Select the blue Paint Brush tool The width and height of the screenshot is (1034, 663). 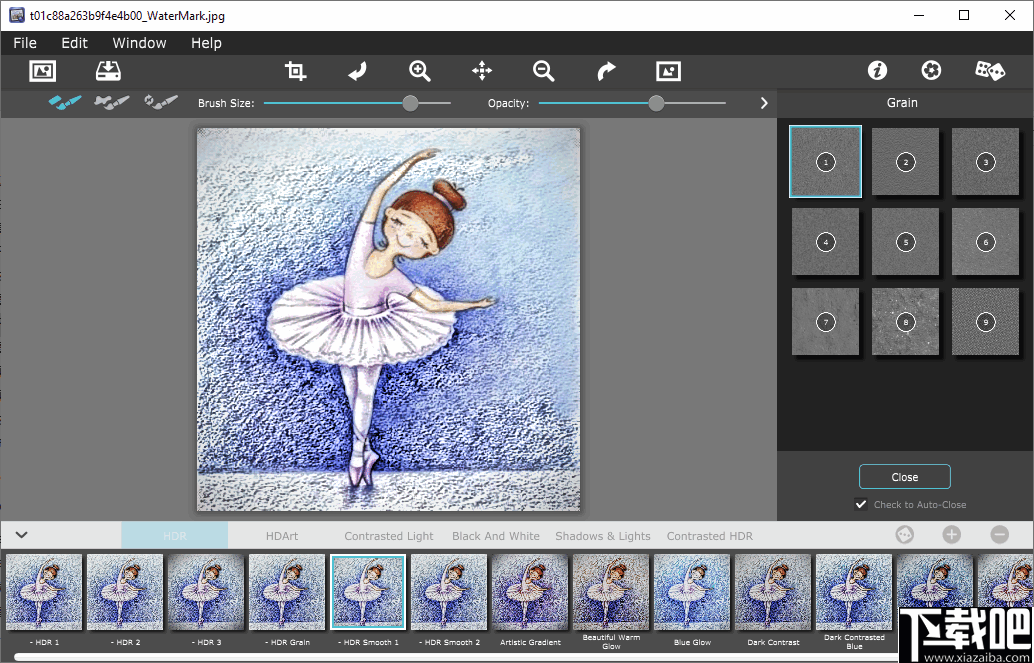(65, 101)
